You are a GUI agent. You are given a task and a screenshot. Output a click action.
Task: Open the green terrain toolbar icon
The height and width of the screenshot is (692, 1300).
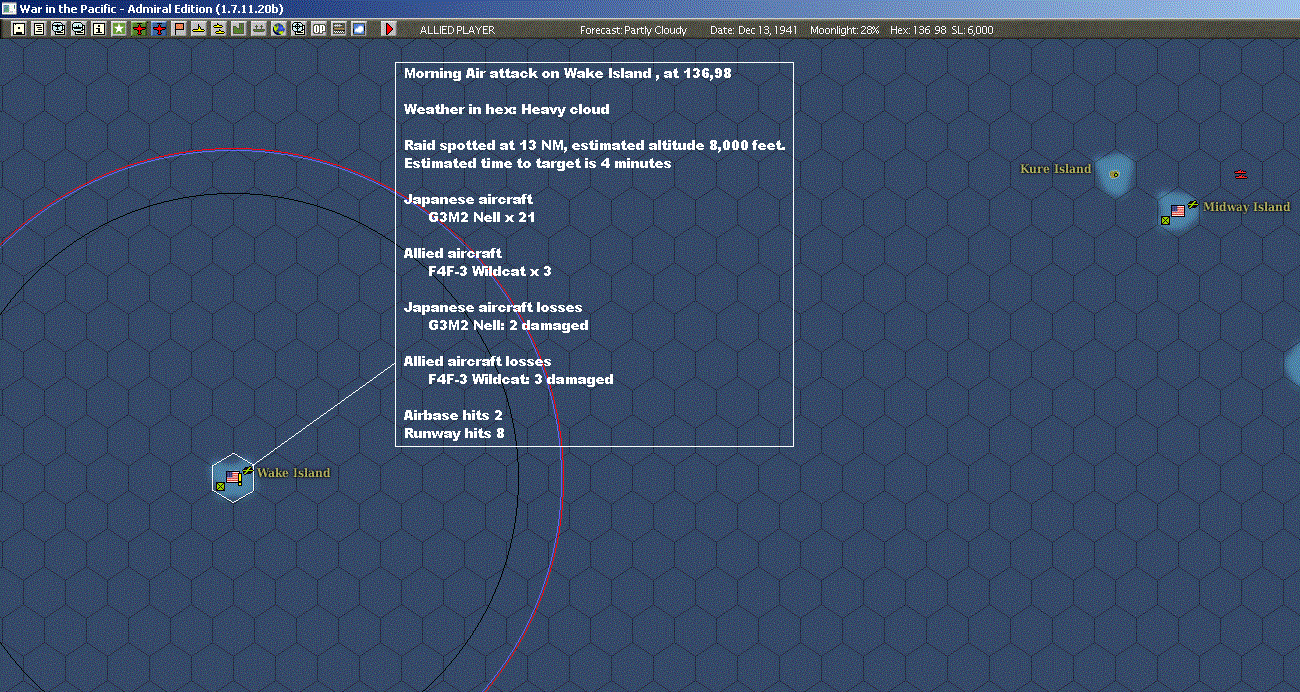click(x=238, y=29)
